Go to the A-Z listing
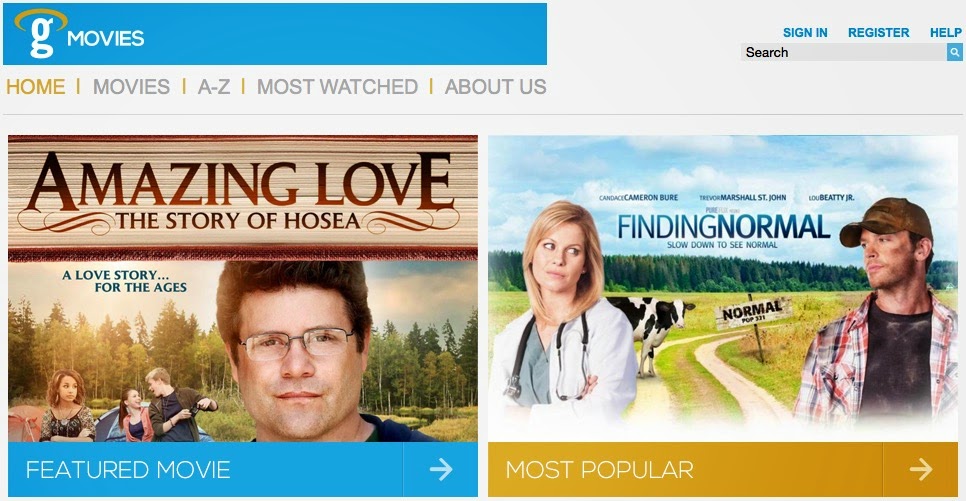 click(214, 87)
